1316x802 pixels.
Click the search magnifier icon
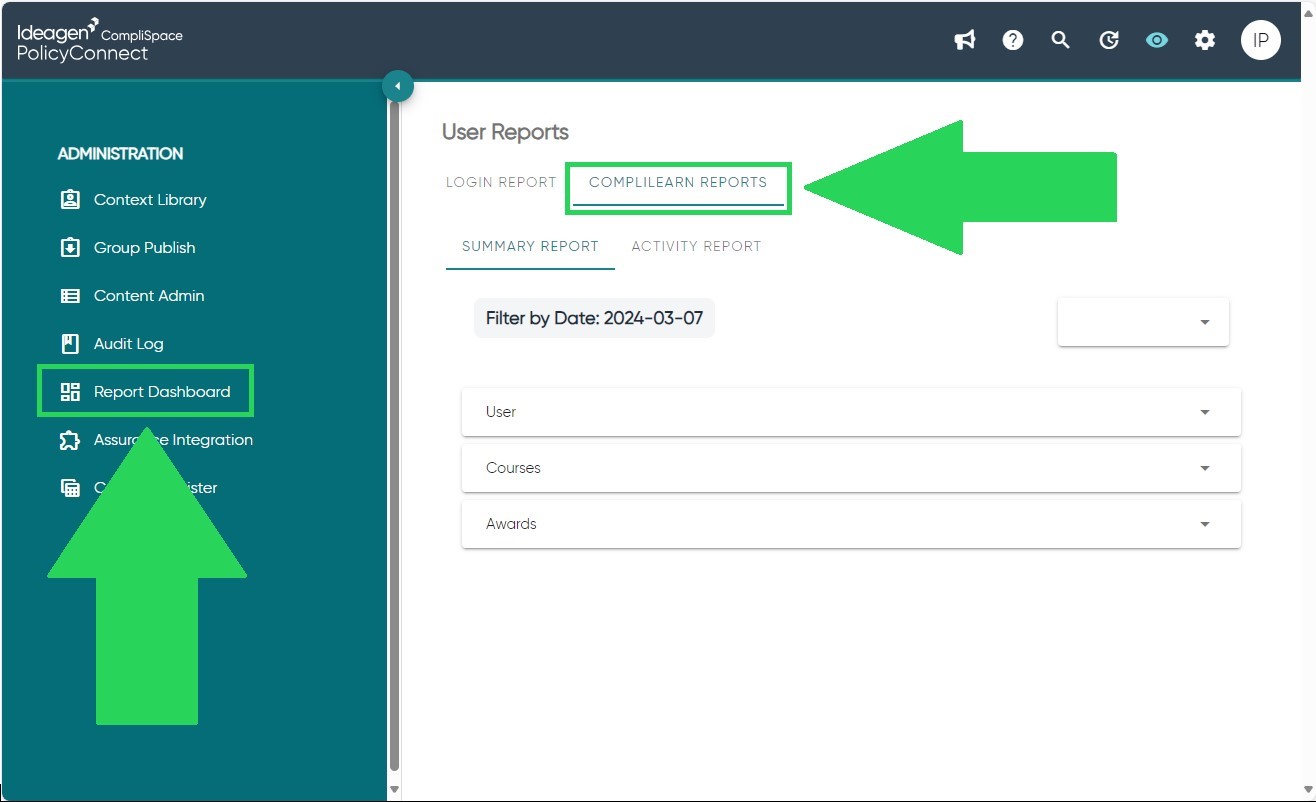click(1061, 40)
